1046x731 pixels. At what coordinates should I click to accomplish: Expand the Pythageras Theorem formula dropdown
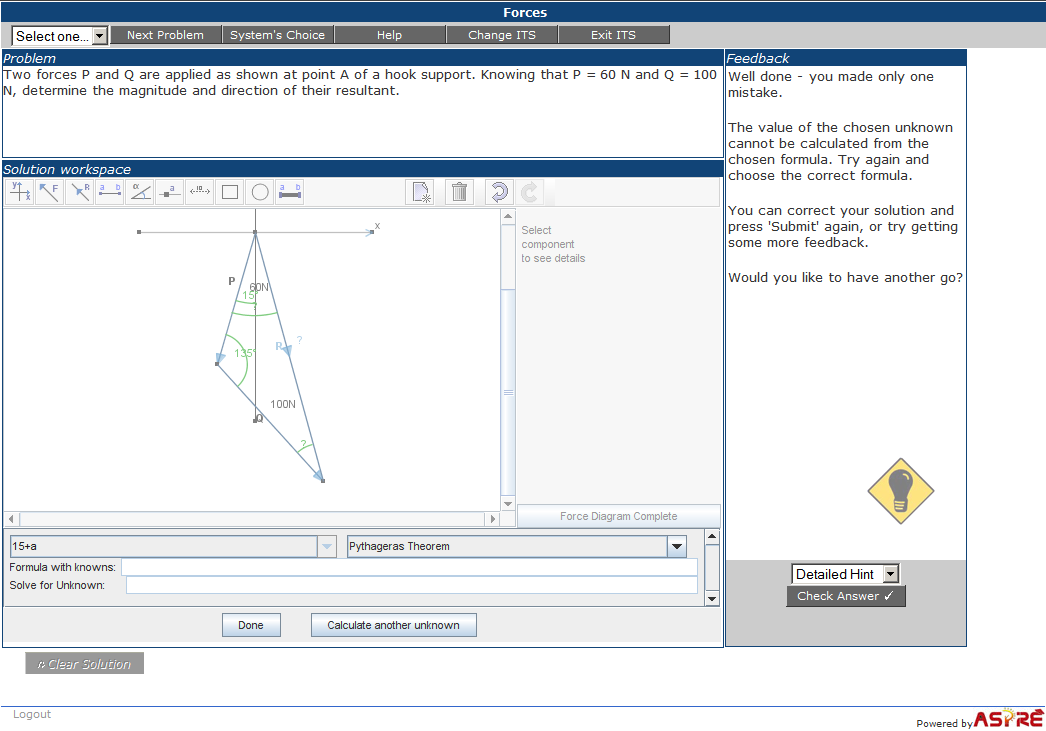(x=677, y=546)
